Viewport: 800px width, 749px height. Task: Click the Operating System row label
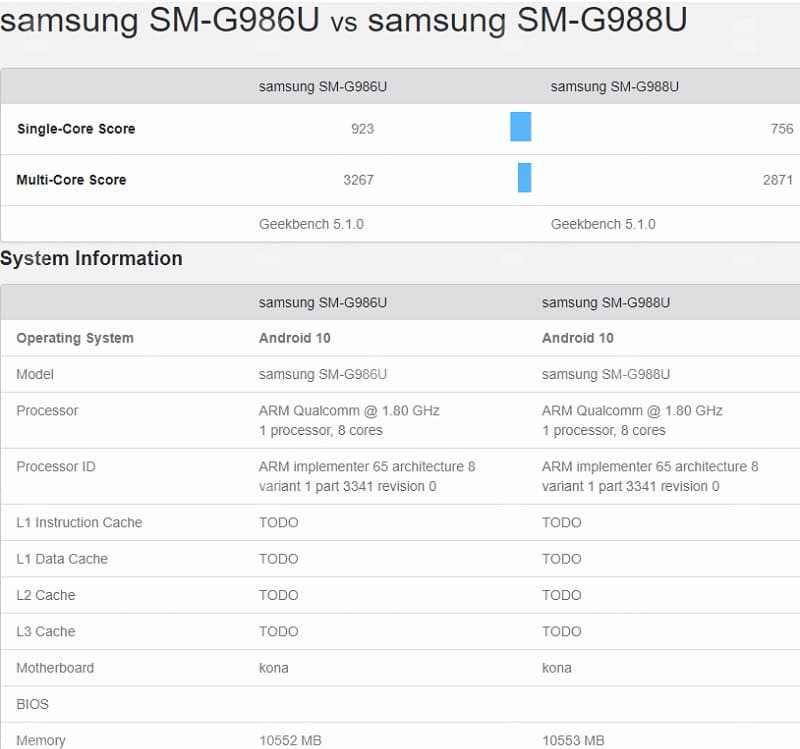75,338
